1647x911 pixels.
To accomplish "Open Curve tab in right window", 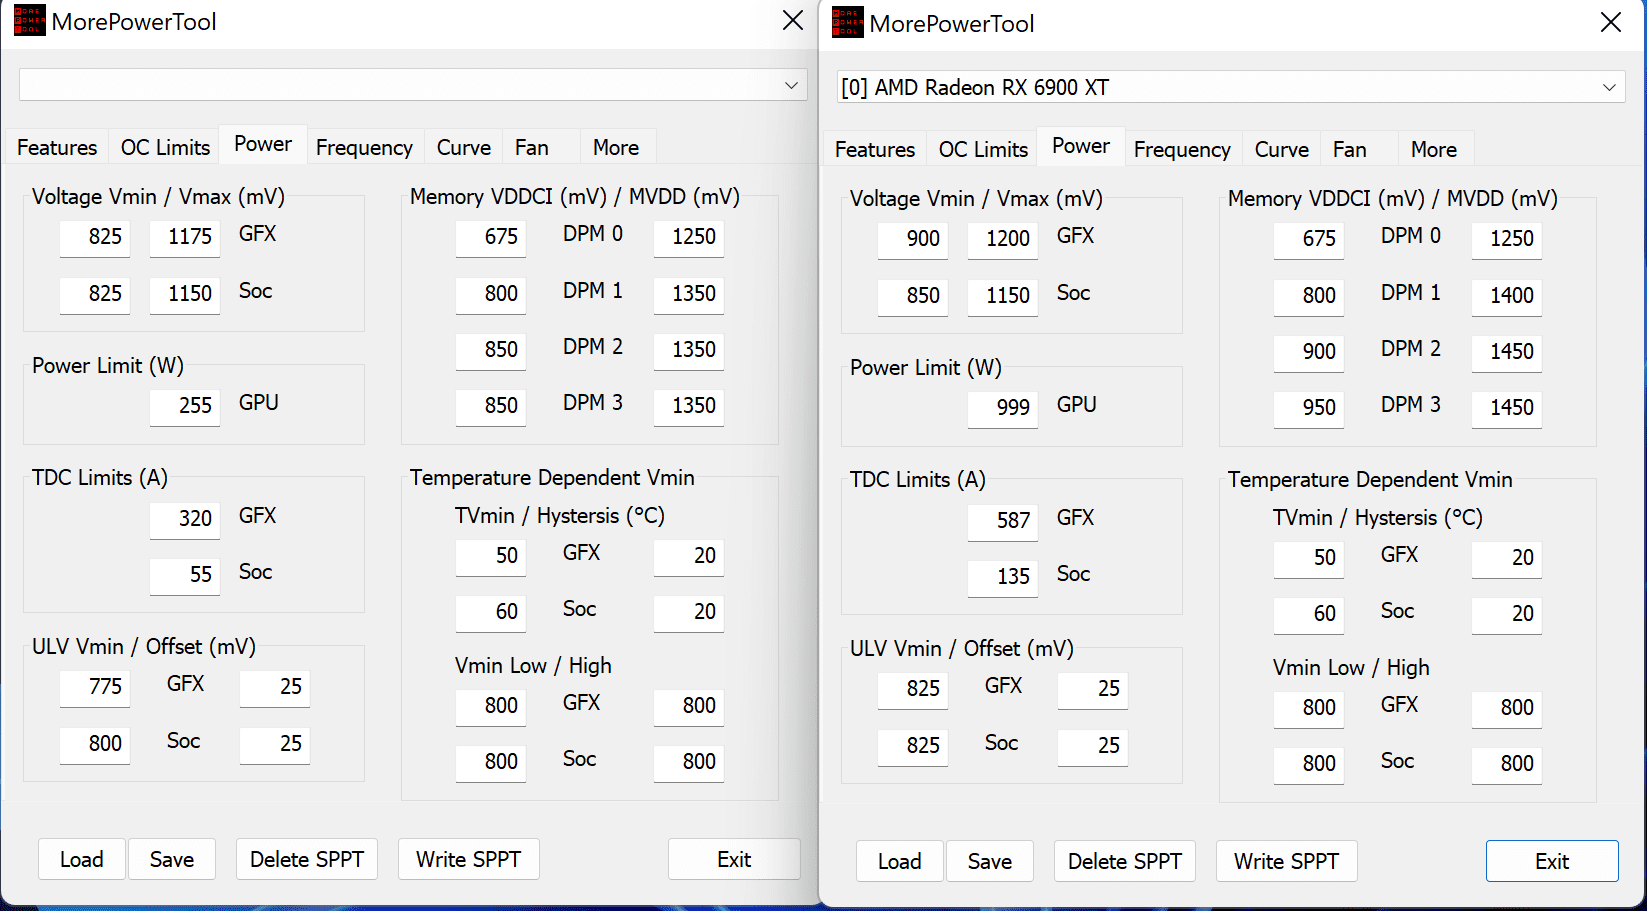I will pyautogui.click(x=1282, y=149).
